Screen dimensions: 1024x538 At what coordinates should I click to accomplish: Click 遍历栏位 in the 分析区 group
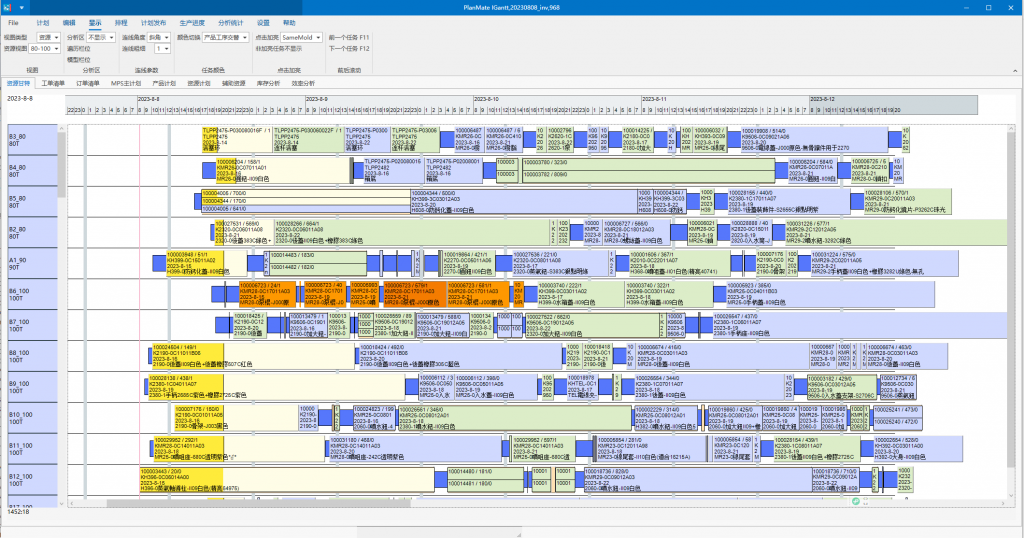78,49
